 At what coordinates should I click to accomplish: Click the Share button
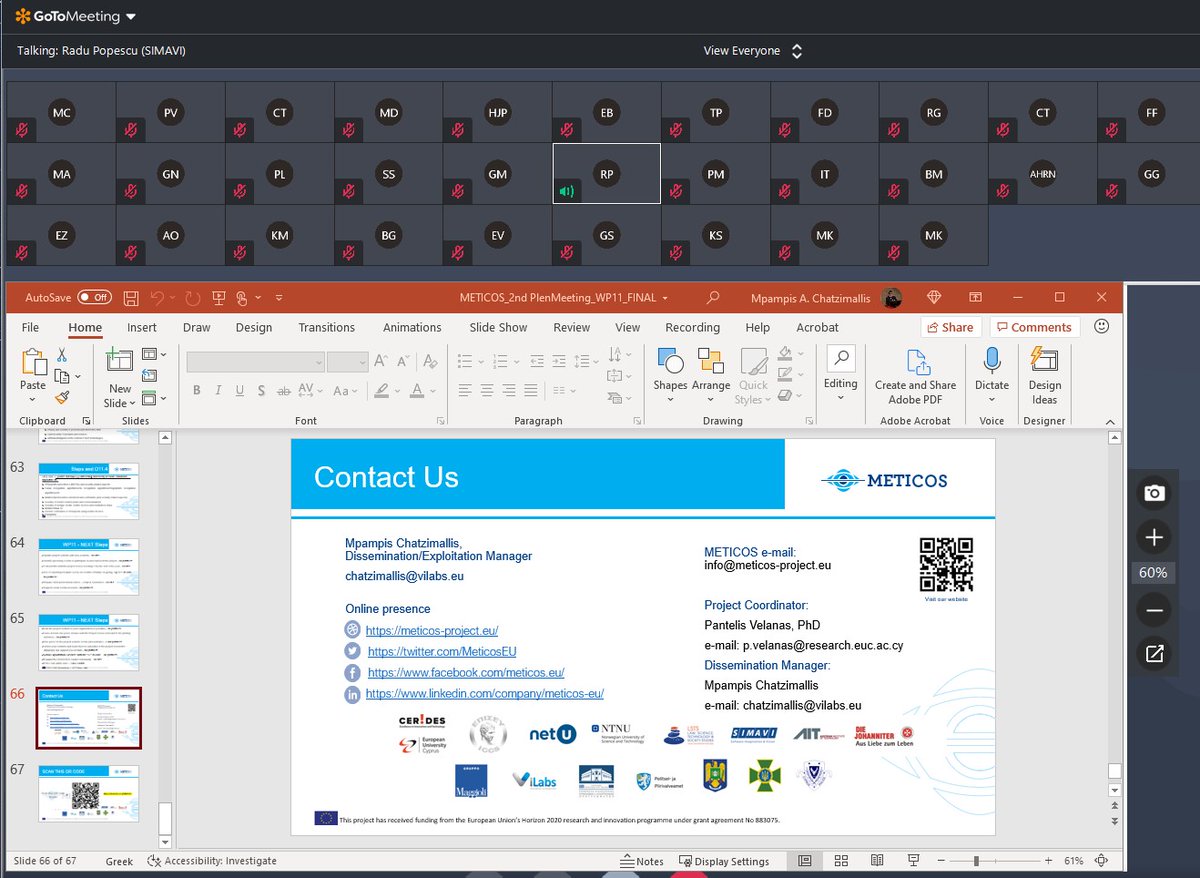point(950,327)
